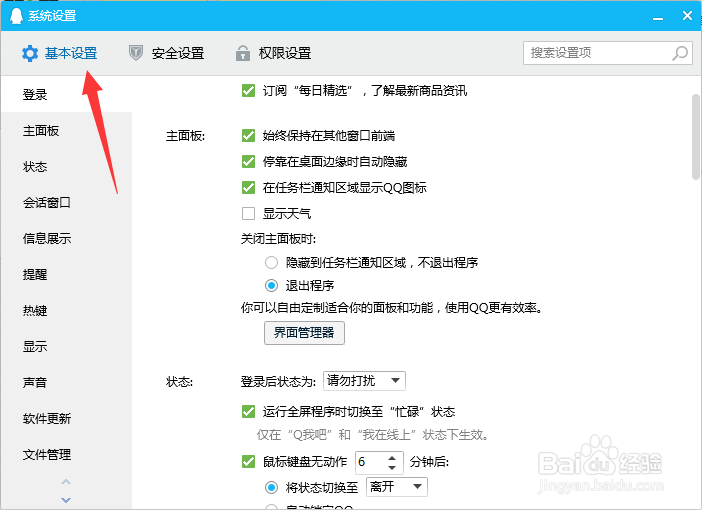Image resolution: width=702 pixels, height=510 pixels.
Task: Go to 状态 in the sidebar
Action: click(x=66, y=167)
